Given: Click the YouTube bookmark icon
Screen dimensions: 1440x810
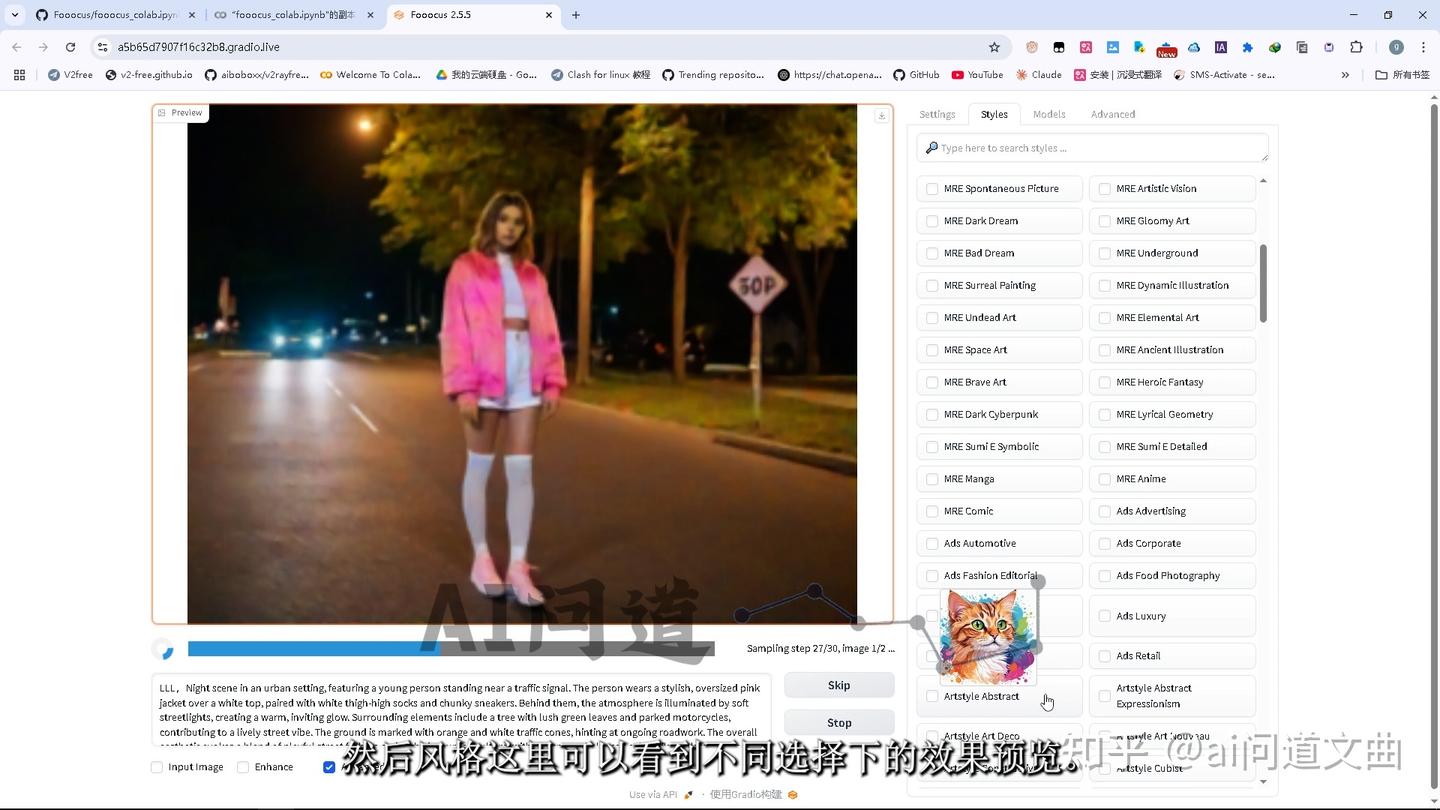Looking at the screenshot, I should [957, 74].
